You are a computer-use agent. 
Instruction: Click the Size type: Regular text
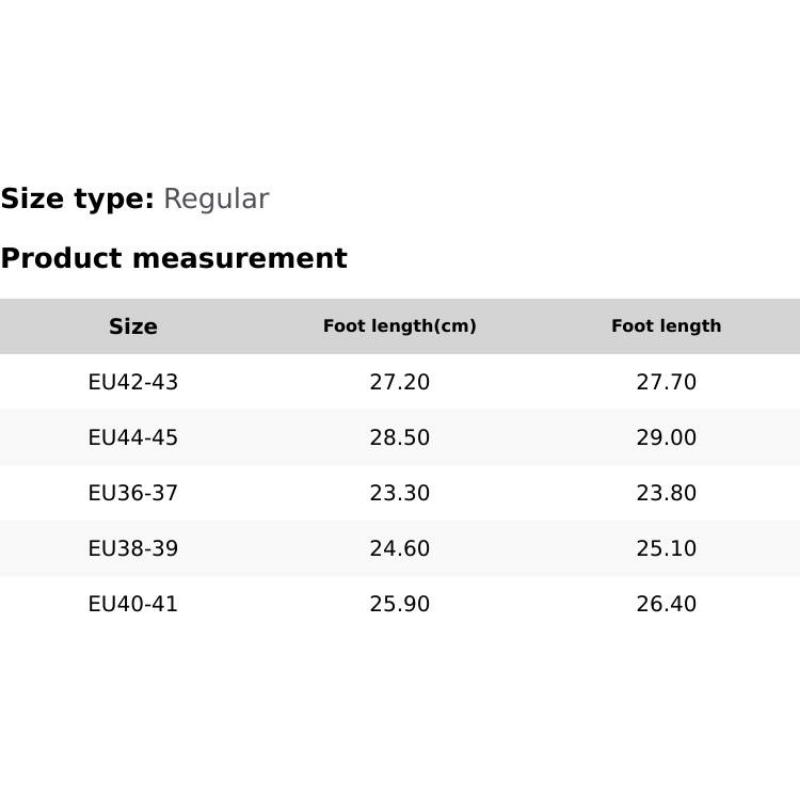pyautogui.click(x=135, y=199)
